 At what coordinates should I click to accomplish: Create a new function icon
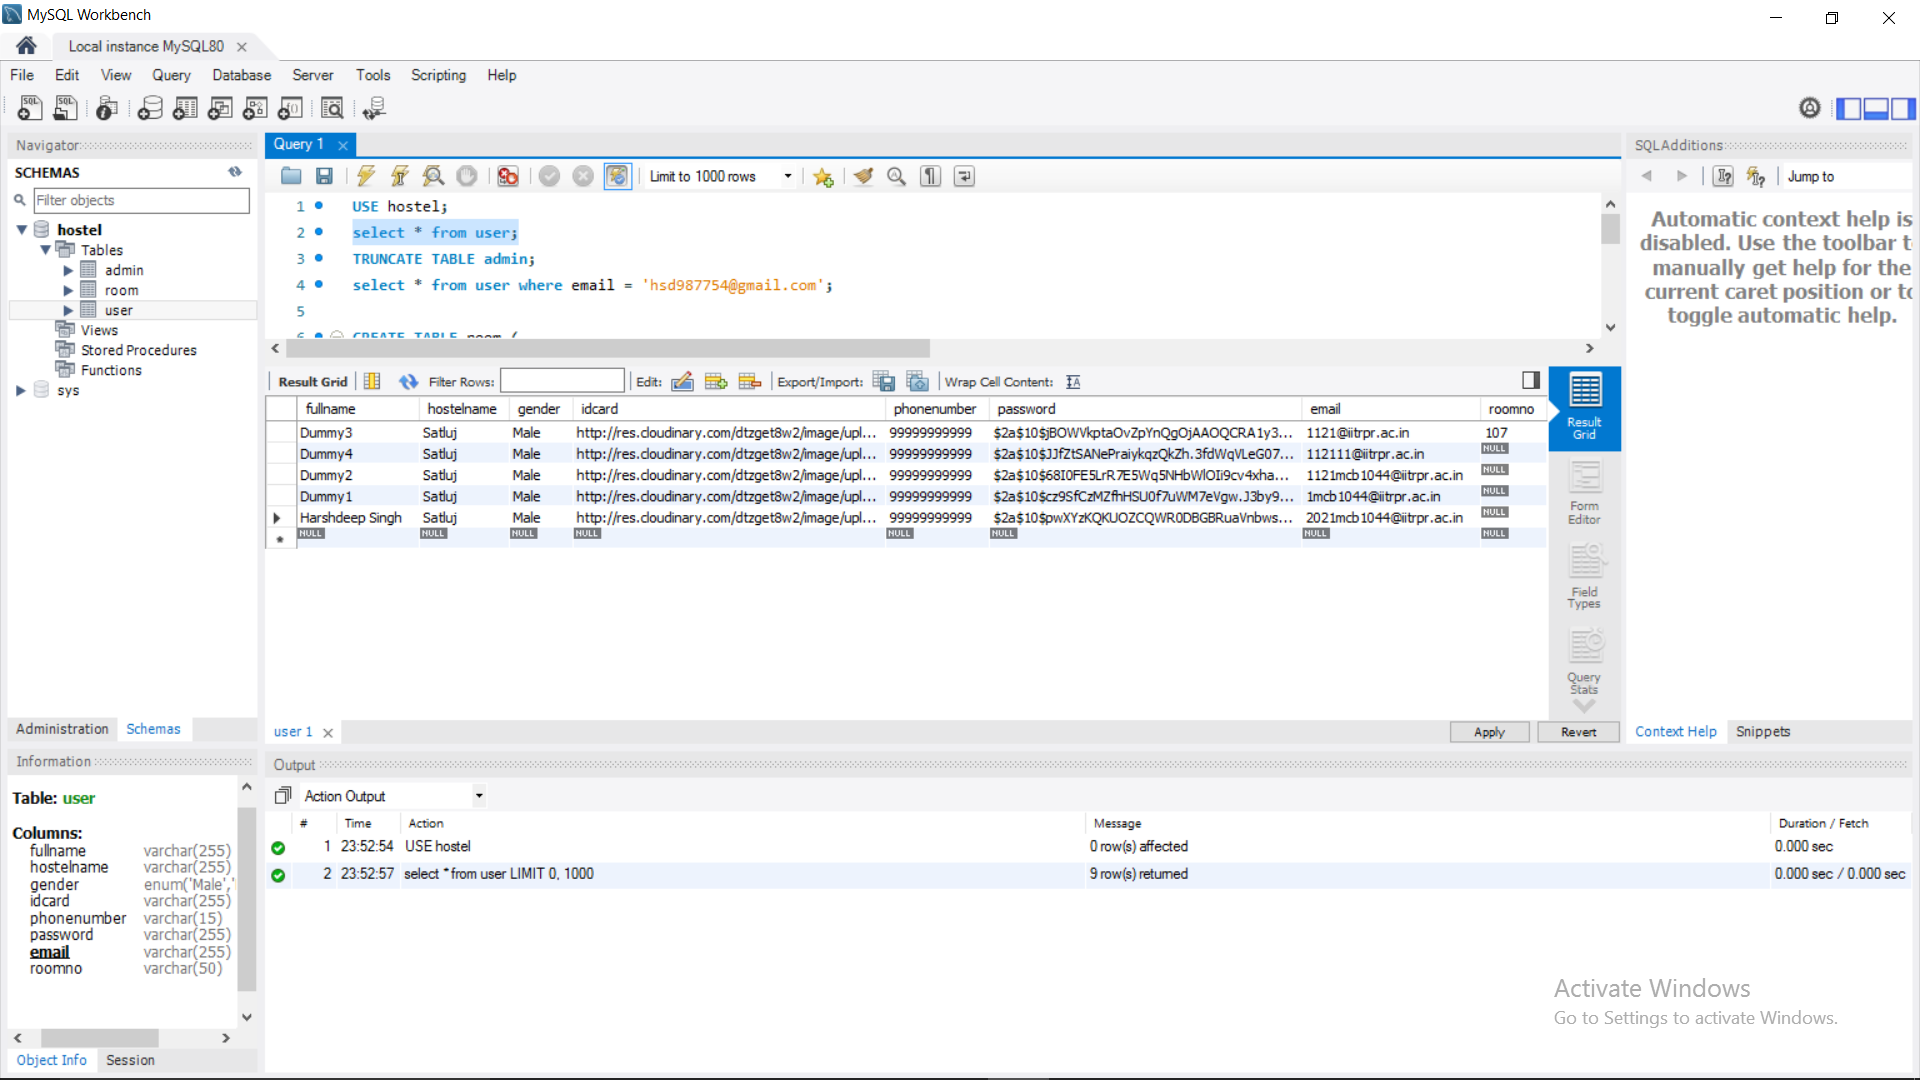point(291,108)
